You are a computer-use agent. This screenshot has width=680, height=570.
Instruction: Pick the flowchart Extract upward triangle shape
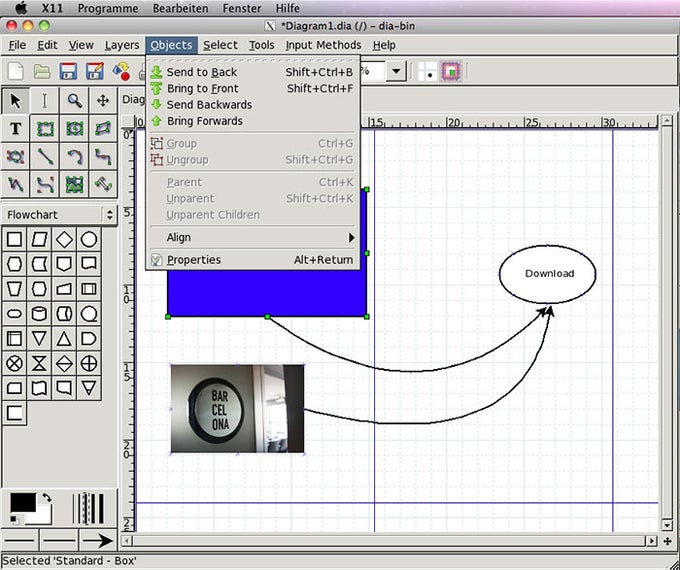click(x=64, y=339)
